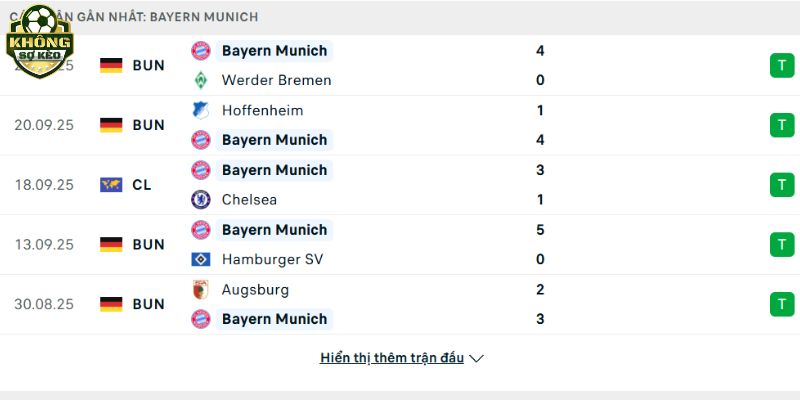Click German flag in 20.09.25 row
Viewport: 800px width, 400px height.
[x=111, y=125]
